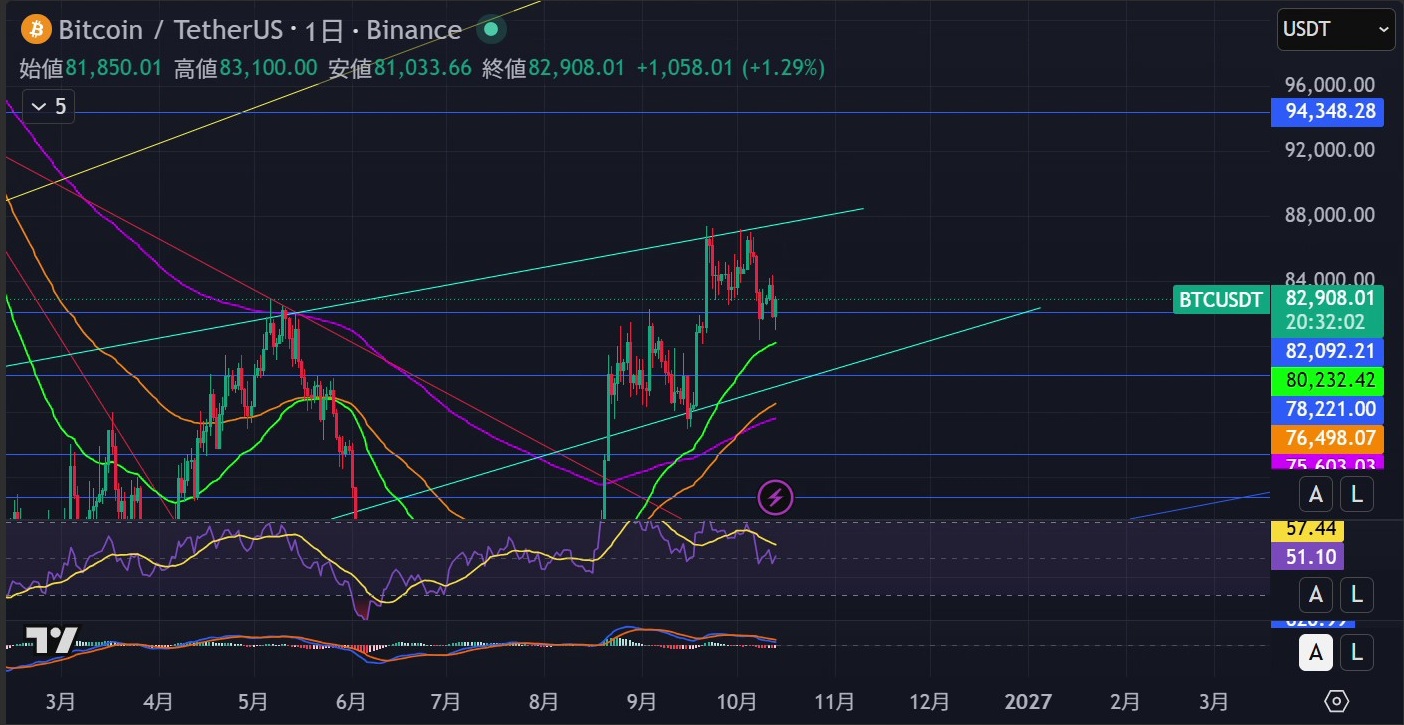Viewport: 1404px width, 725px height.
Task: Click the 80,232.42 green moving average label
Action: (x=1327, y=380)
